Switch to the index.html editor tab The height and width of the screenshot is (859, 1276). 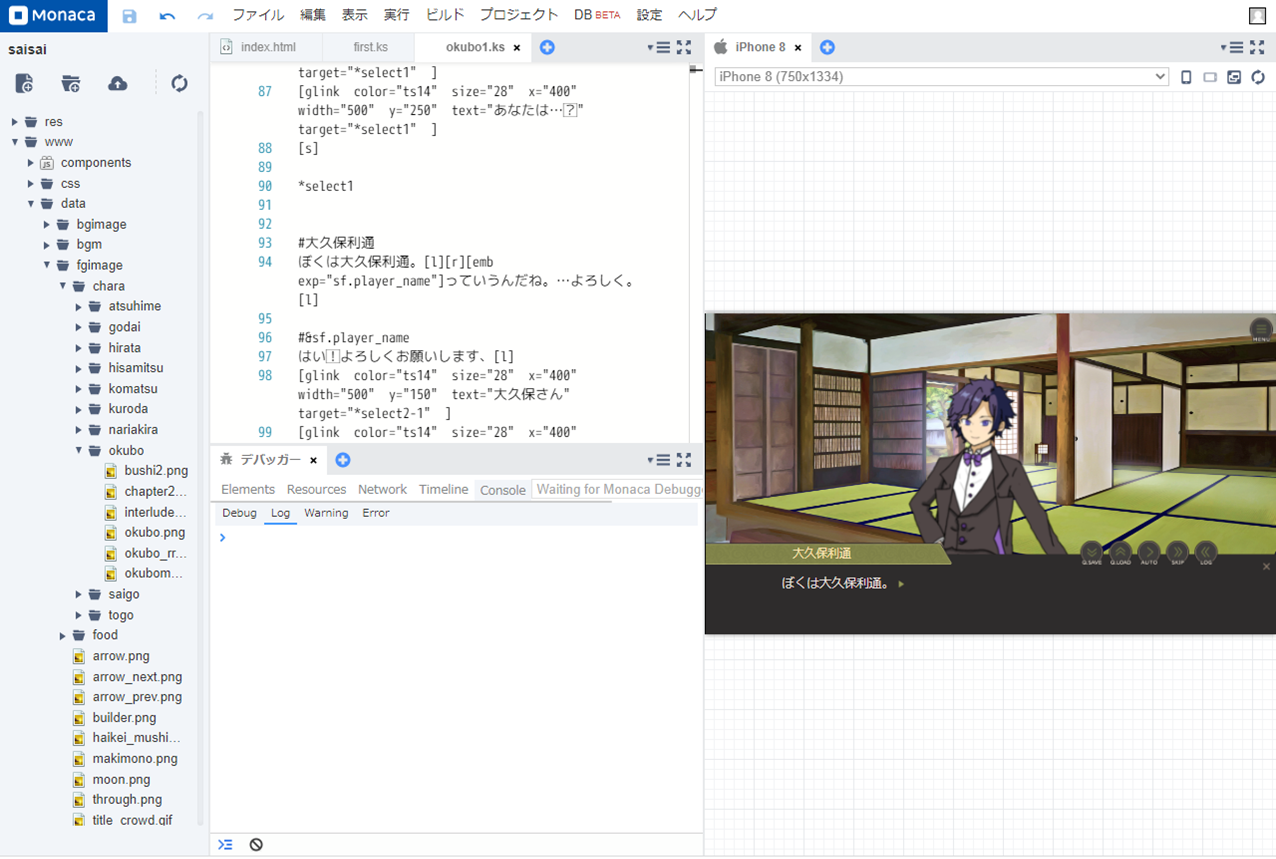[267, 47]
